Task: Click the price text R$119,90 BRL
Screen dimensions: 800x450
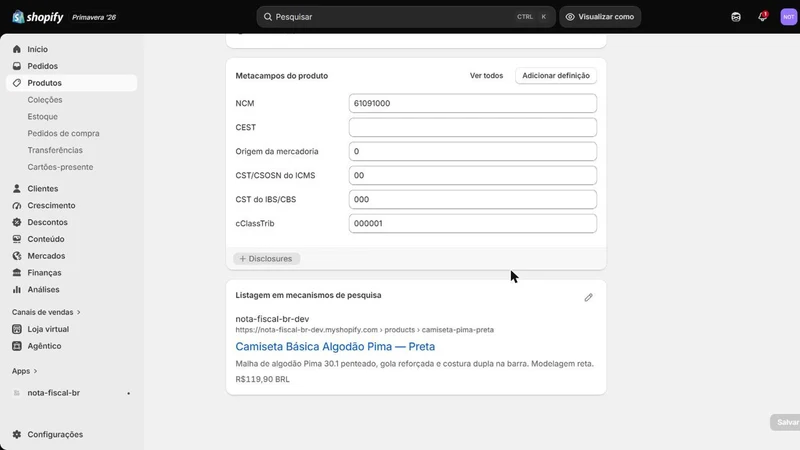Action: [x=262, y=379]
